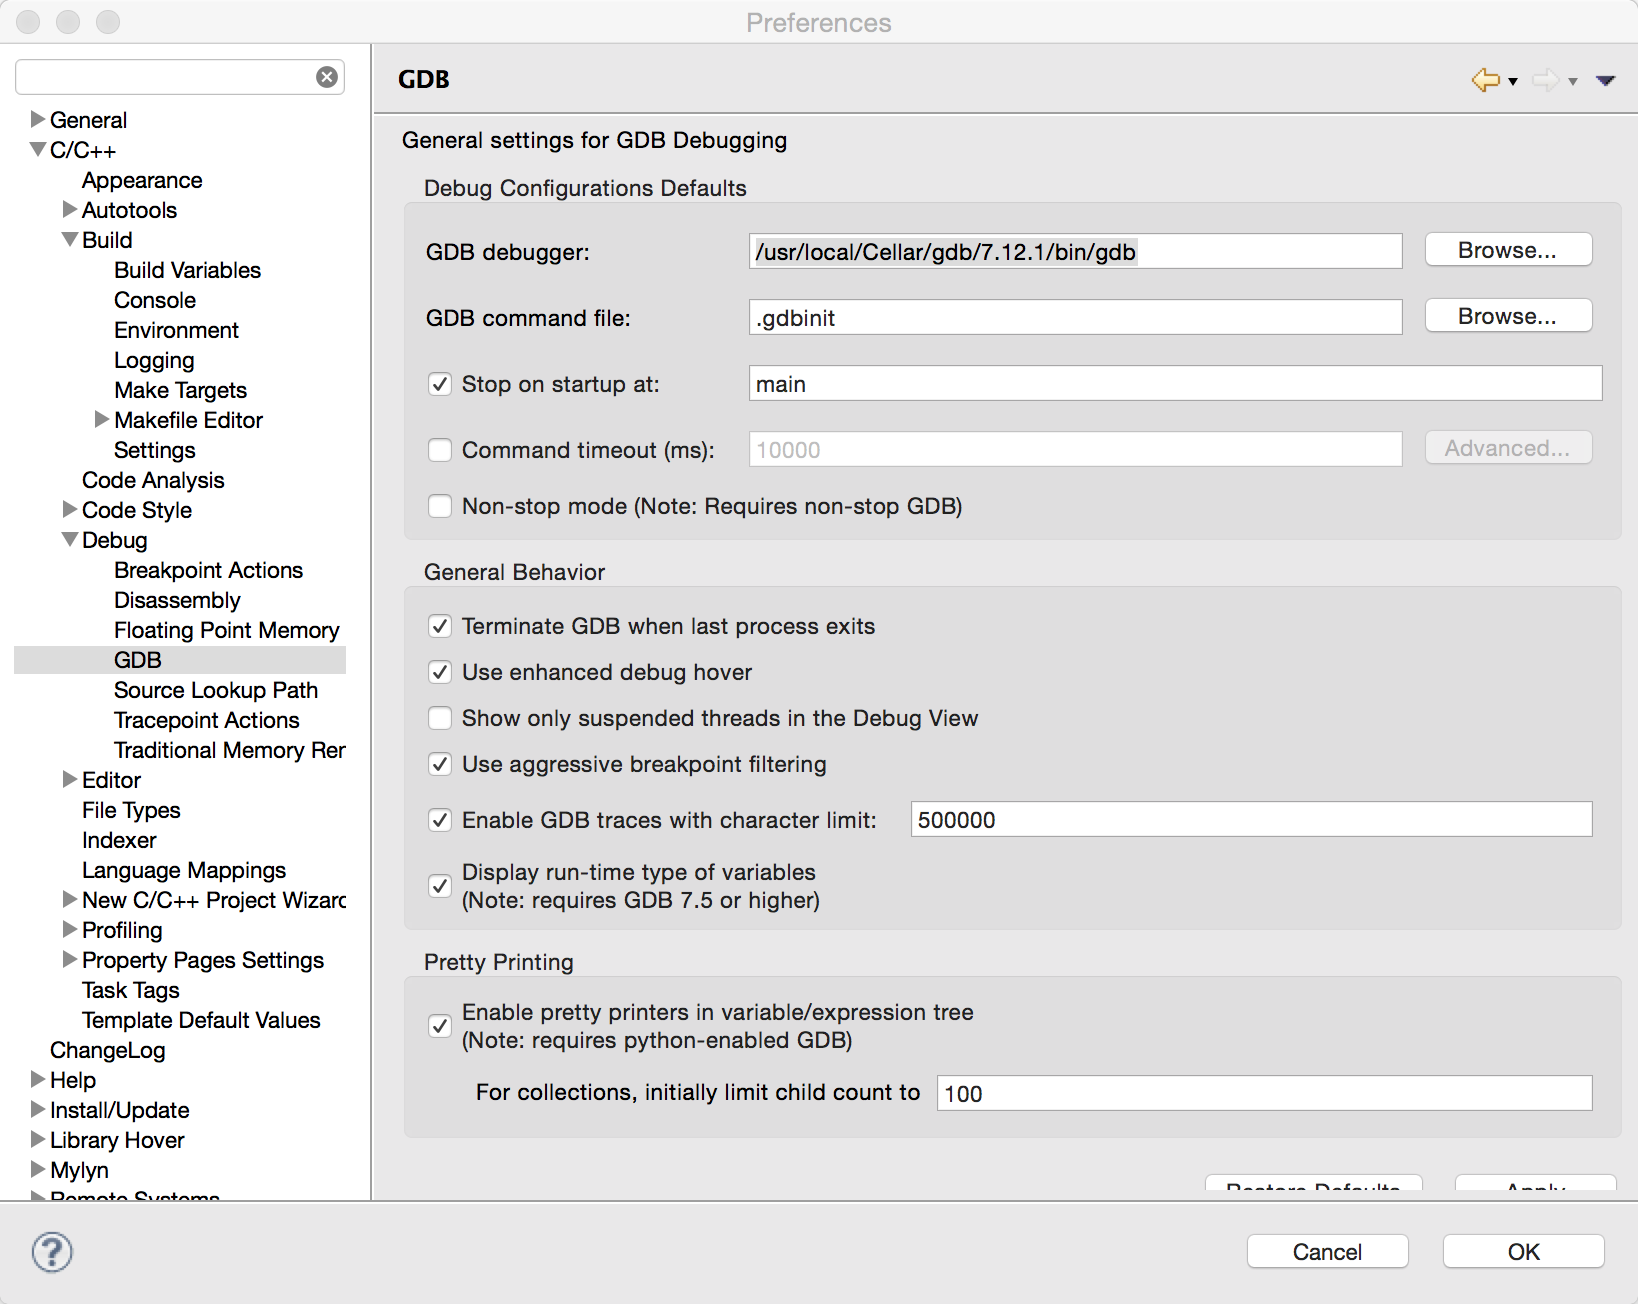Toggle Use enhanced debug hover
Image resolution: width=1638 pixels, height=1304 pixels.
(x=440, y=672)
